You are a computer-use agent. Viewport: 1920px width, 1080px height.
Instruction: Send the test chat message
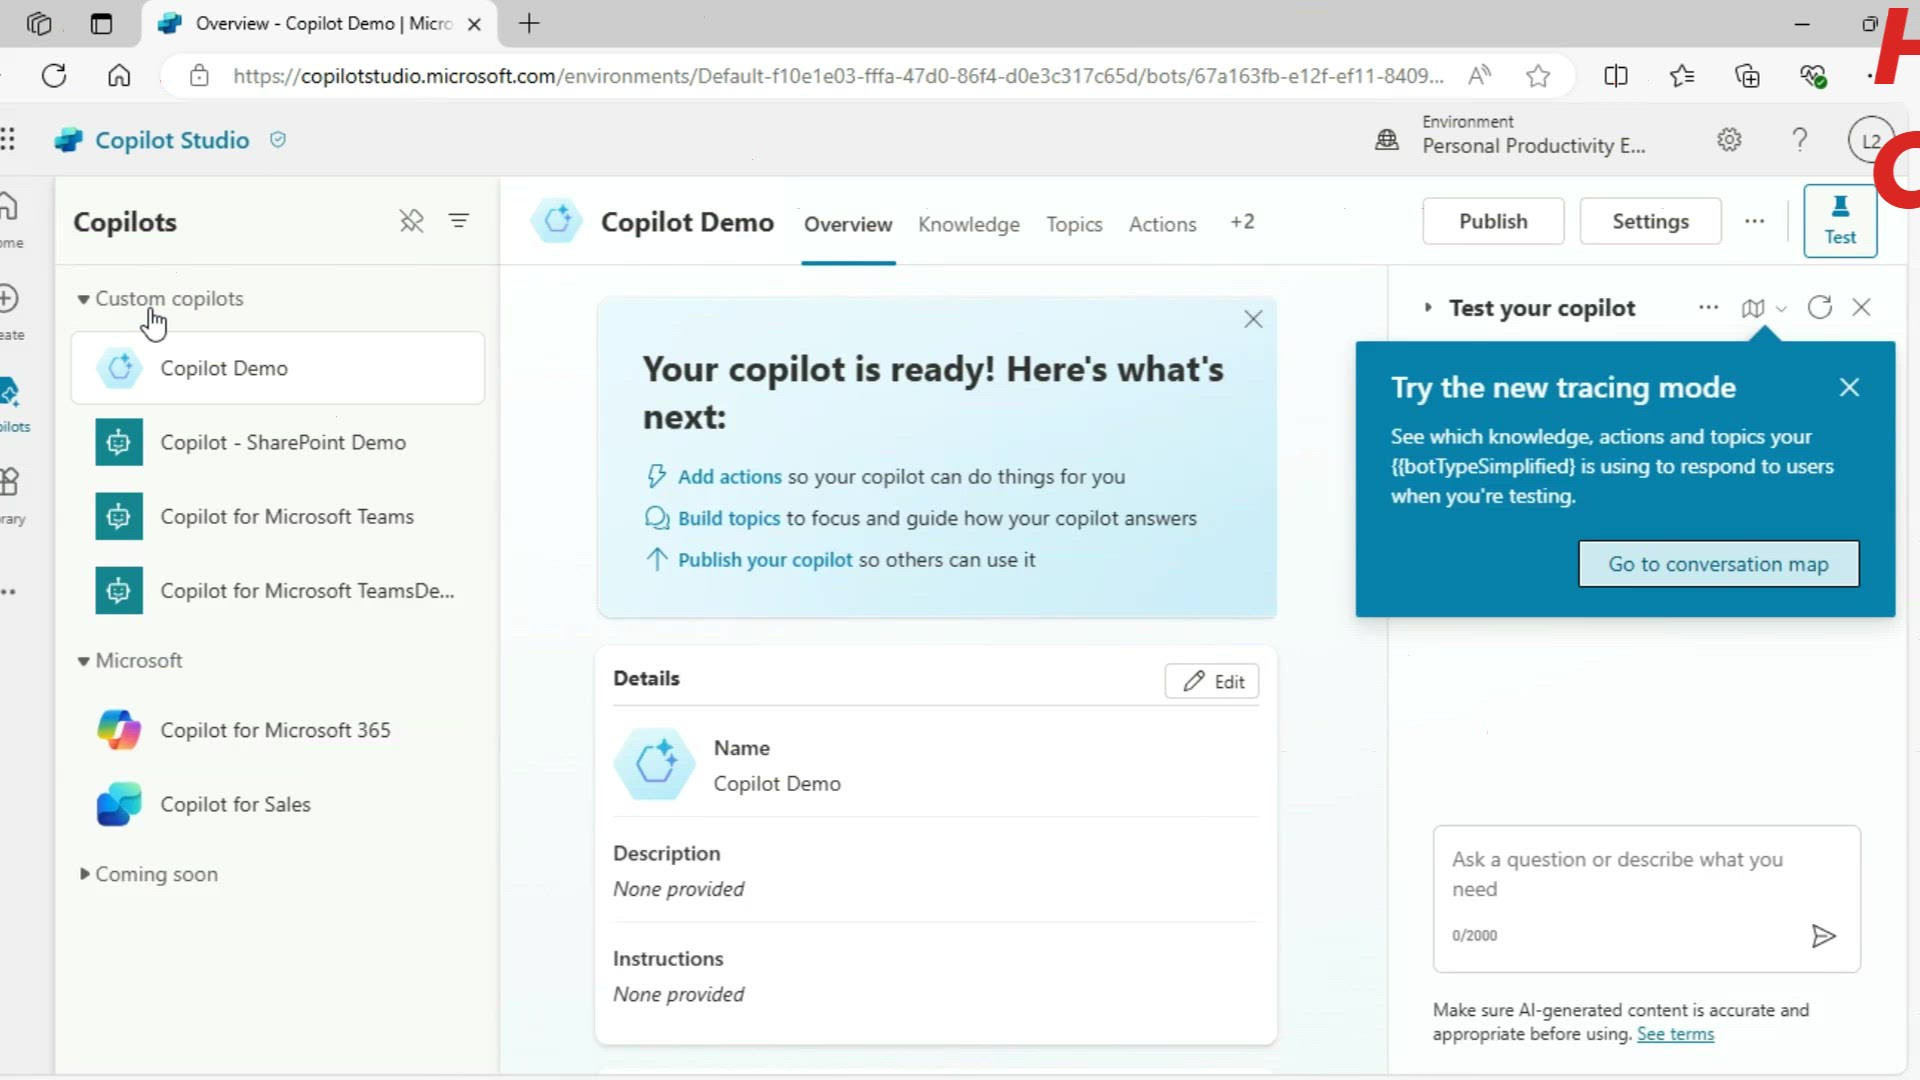pyautogui.click(x=1823, y=936)
